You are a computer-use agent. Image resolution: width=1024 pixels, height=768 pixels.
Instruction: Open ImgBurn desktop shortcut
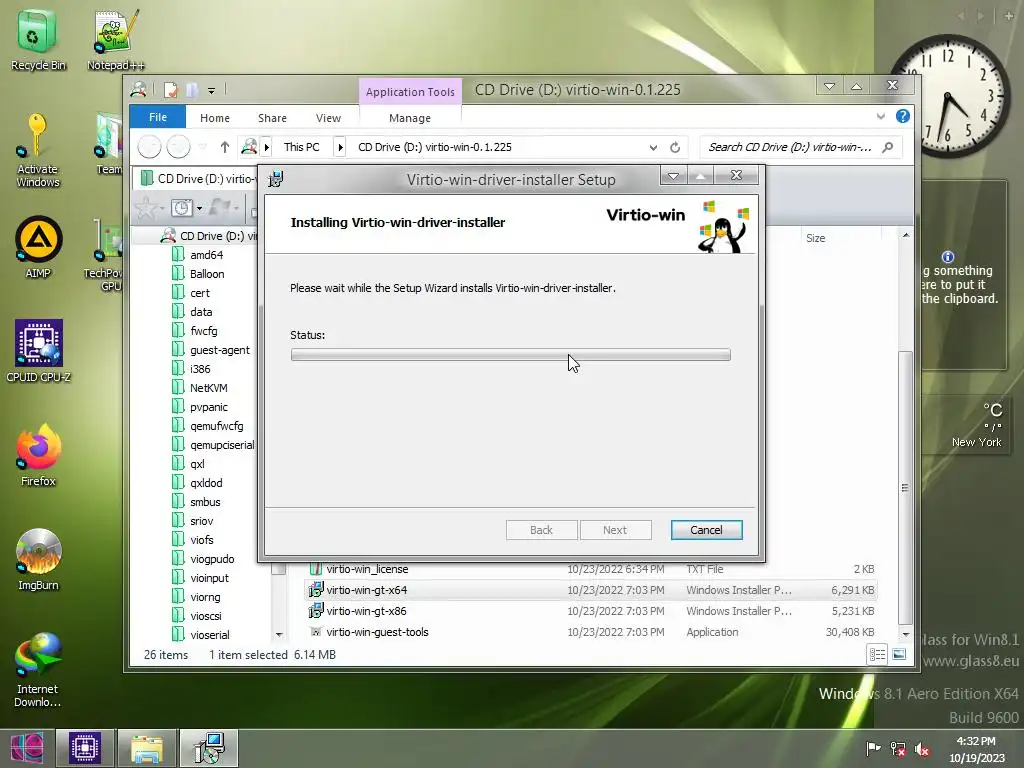(38, 559)
